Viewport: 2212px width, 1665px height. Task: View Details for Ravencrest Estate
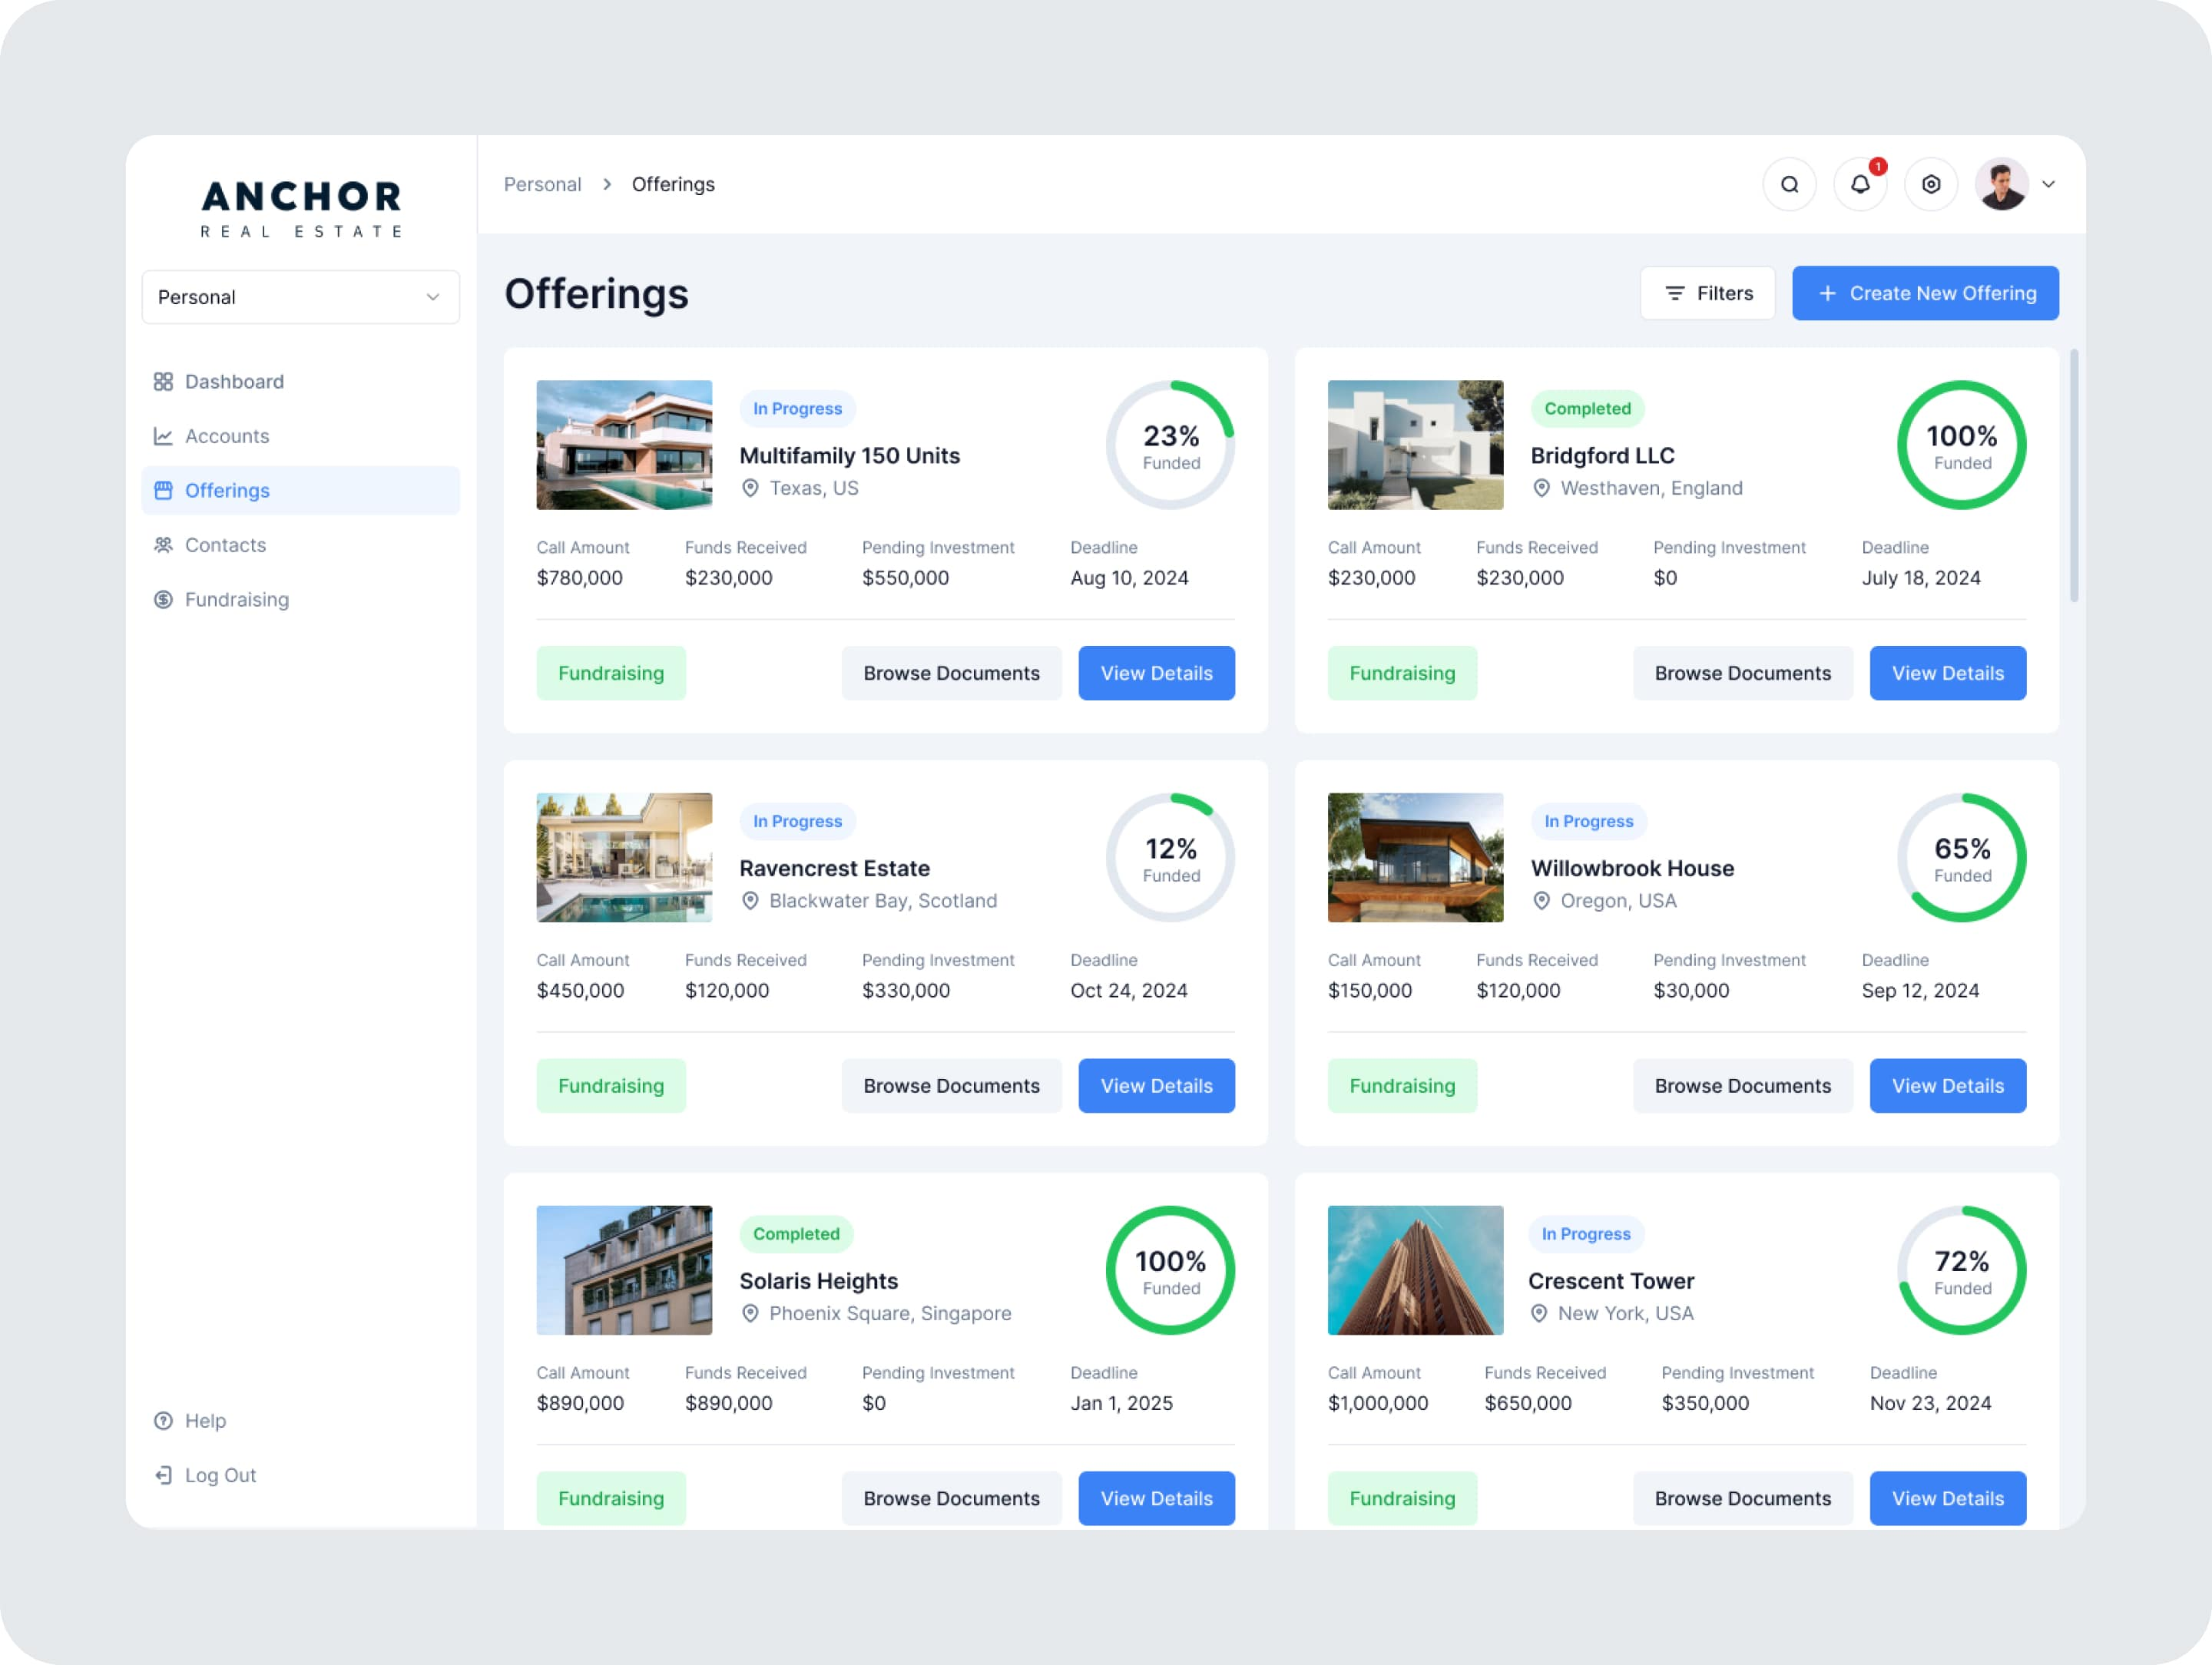[x=1156, y=1085]
